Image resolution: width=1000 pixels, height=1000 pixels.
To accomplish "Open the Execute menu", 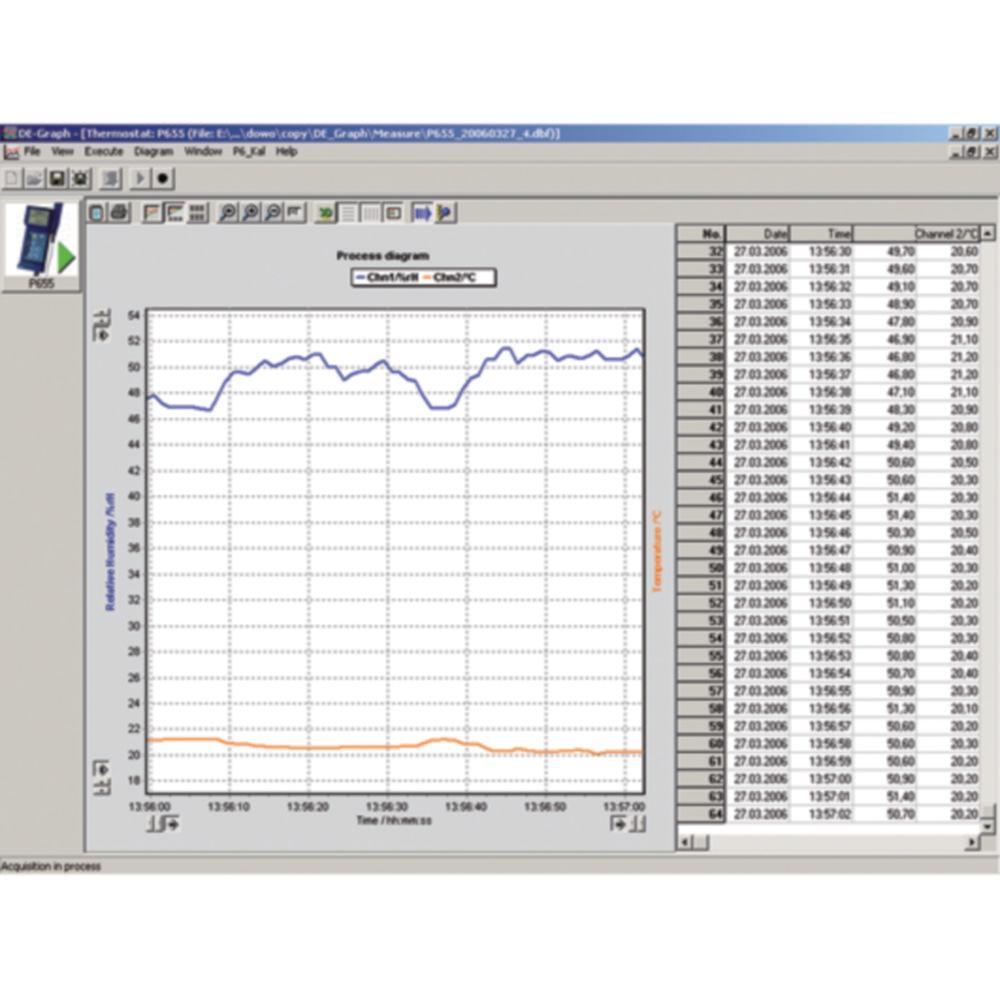I will pyautogui.click(x=103, y=151).
